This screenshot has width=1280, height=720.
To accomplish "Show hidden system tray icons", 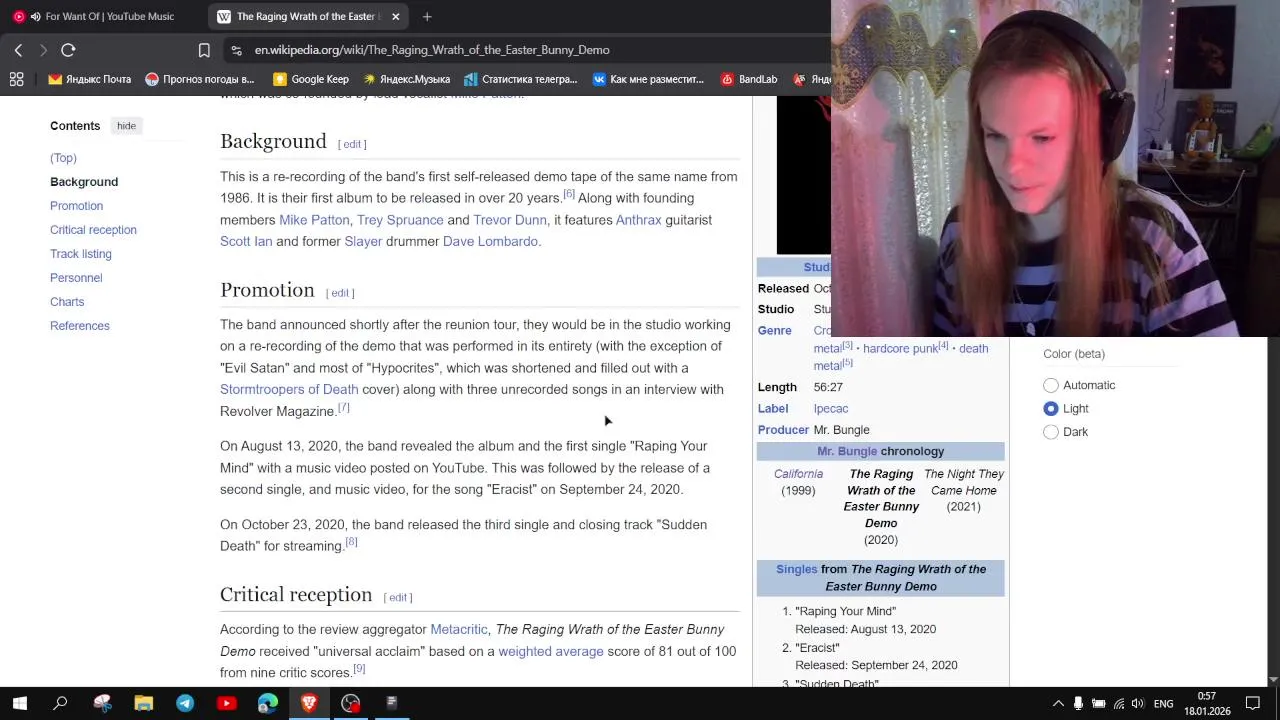I will pyautogui.click(x=1058, y=704).
